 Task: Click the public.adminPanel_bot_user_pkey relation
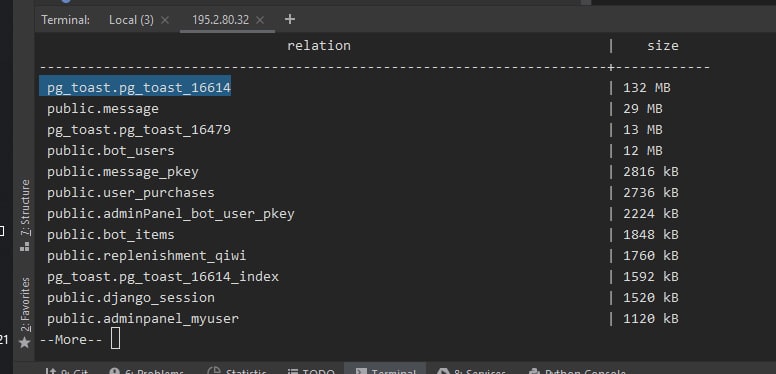tap(171, 214)
